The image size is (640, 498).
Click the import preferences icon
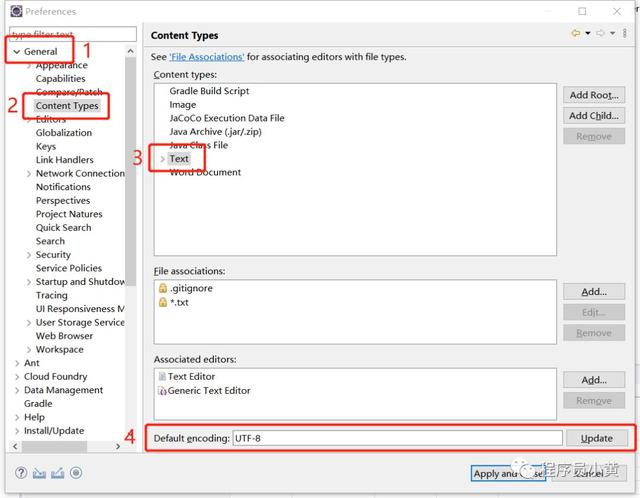[x=39, y=473]
